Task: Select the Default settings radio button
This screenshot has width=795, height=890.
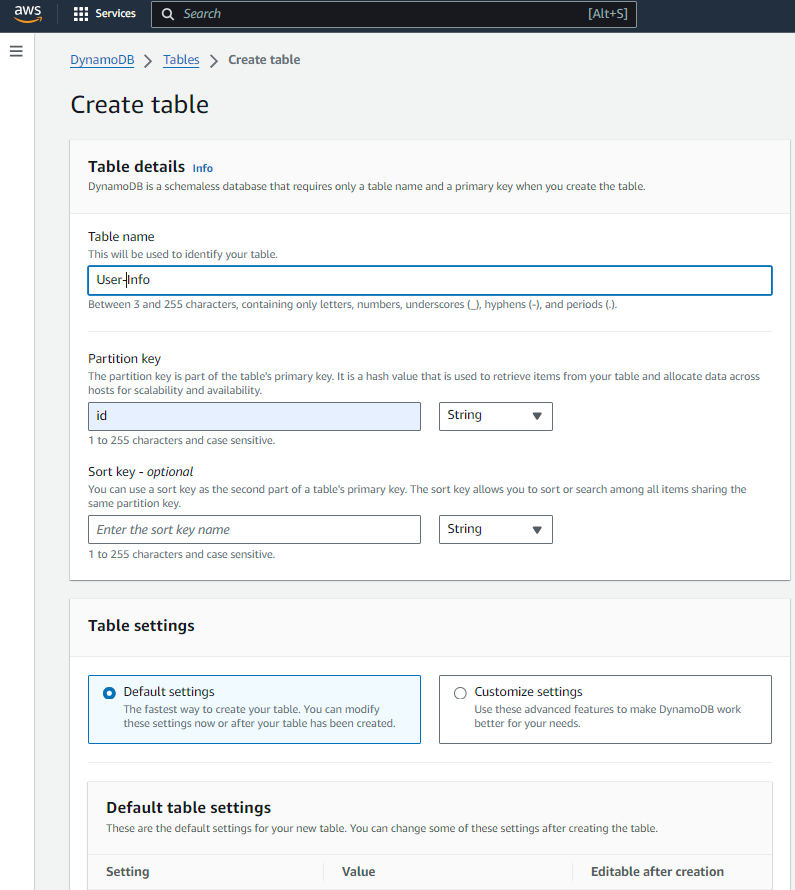Action: click(x=109, y=690)
